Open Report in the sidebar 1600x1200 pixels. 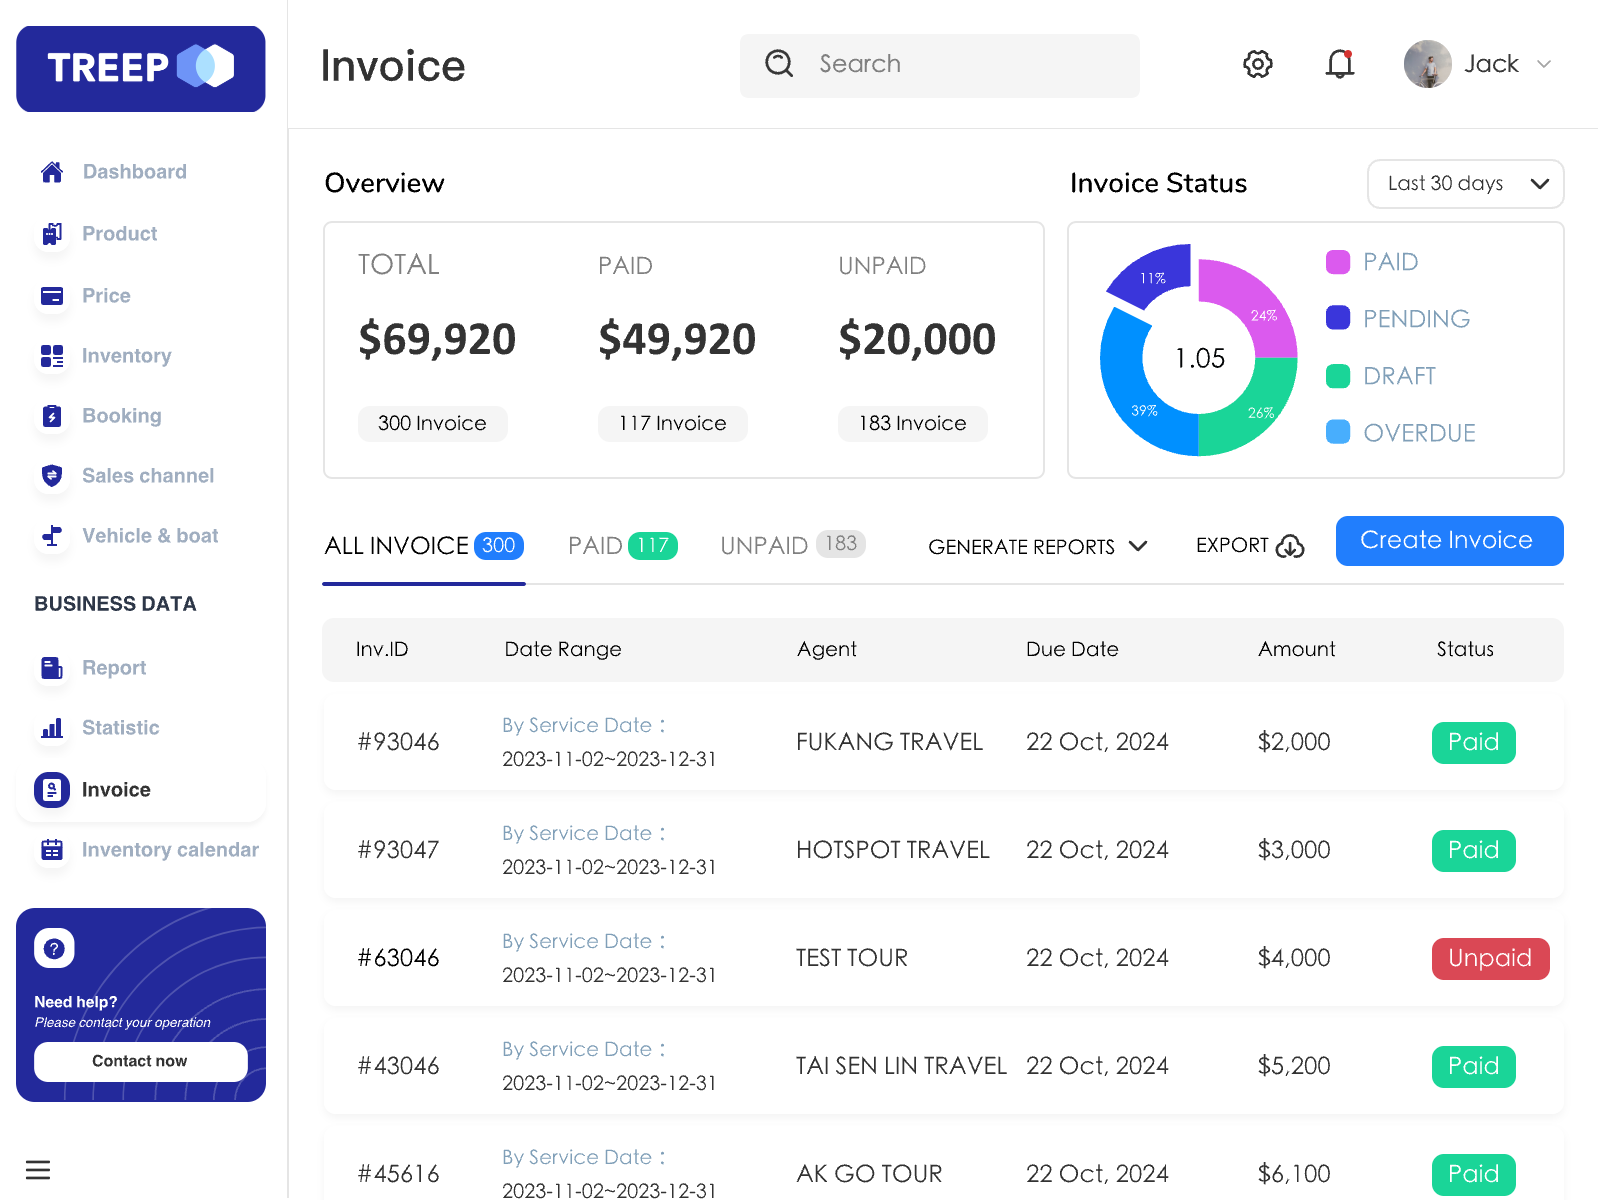point(114,668)
